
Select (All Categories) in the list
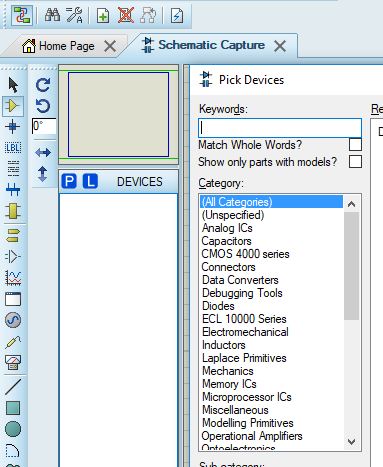coord(271,202)
